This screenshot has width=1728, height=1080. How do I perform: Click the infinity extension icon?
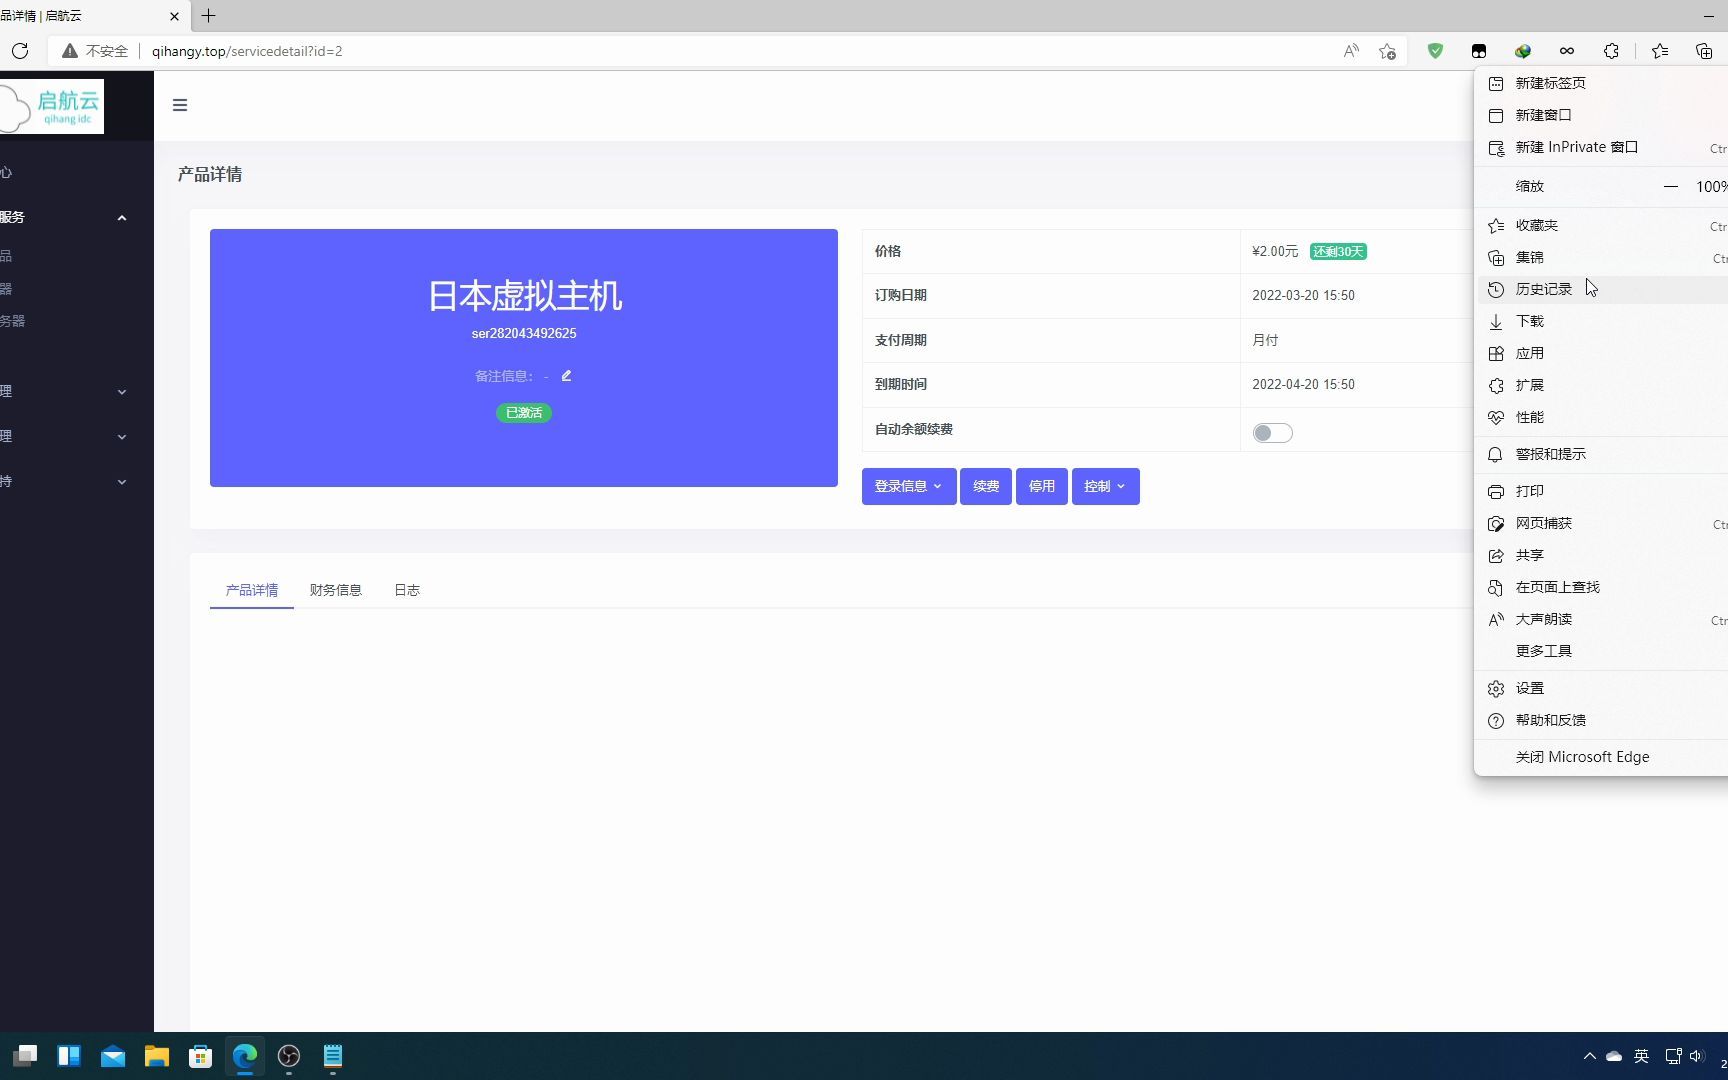[x=1567, y=51]
